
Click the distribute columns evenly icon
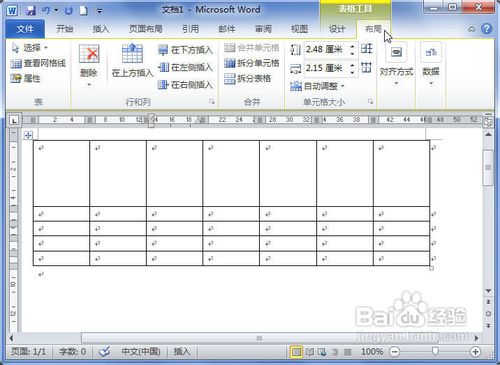point(367,67)
